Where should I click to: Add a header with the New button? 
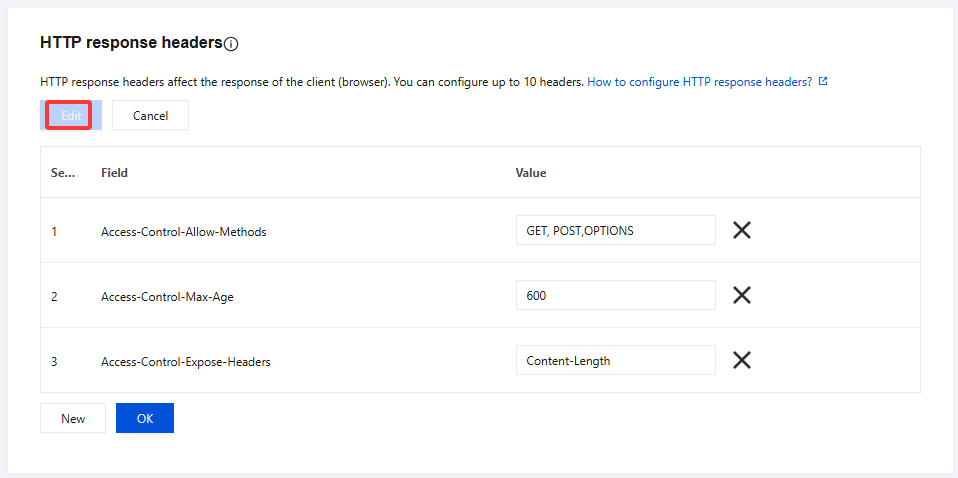[73, 418]
